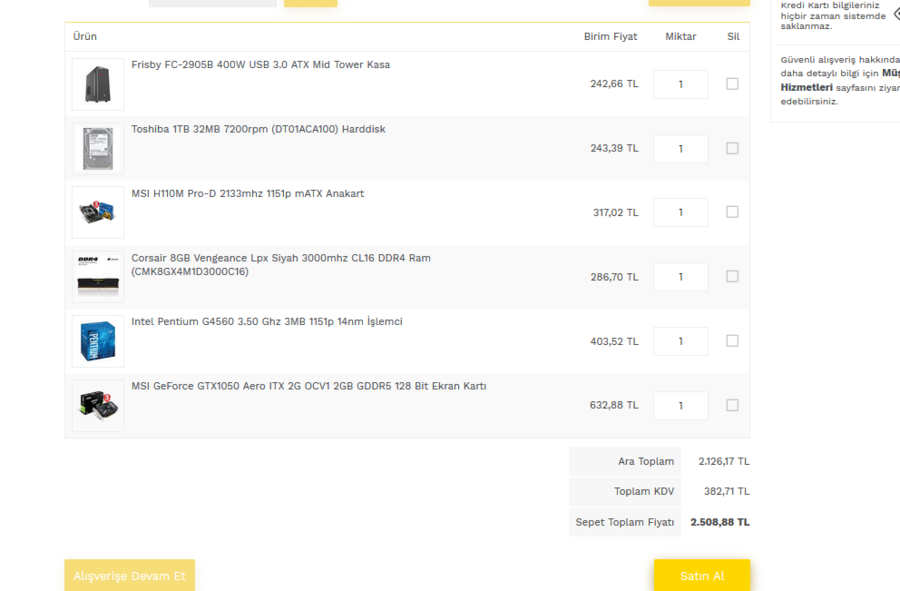
Task: Click quantity field for MSI GeForce GTX1050
Action: click(x=681, y=406)
